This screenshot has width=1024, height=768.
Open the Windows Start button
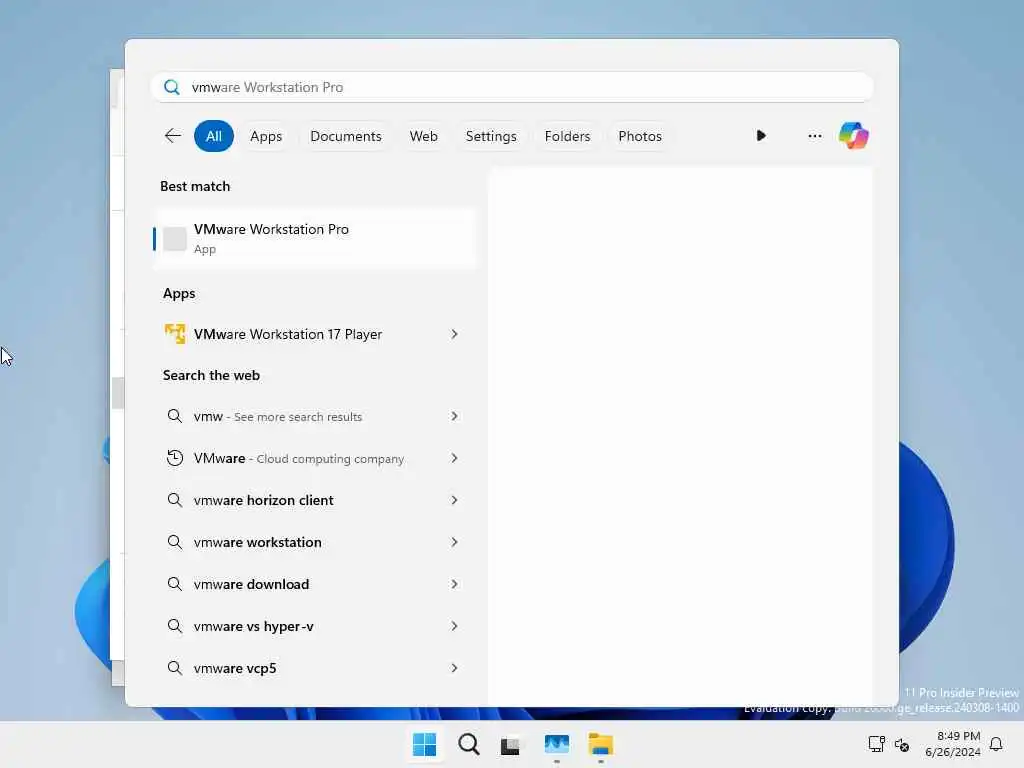[x=424, y=744]
